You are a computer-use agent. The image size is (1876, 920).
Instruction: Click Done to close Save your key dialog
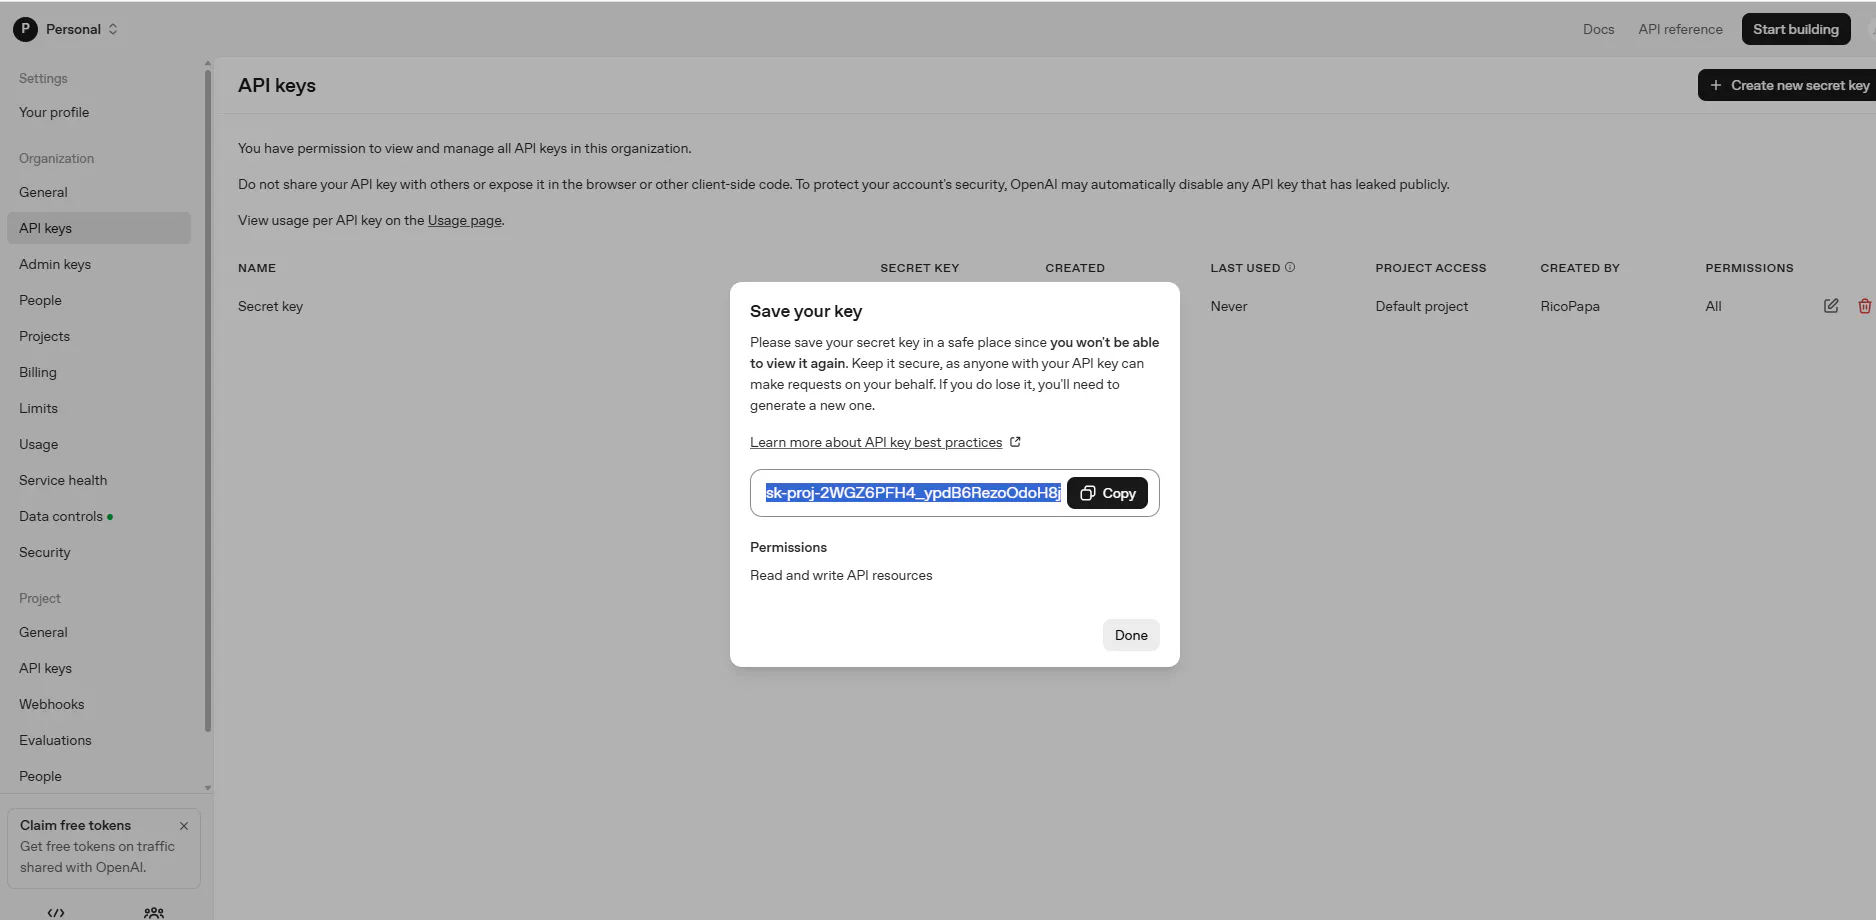(1131, 635)
